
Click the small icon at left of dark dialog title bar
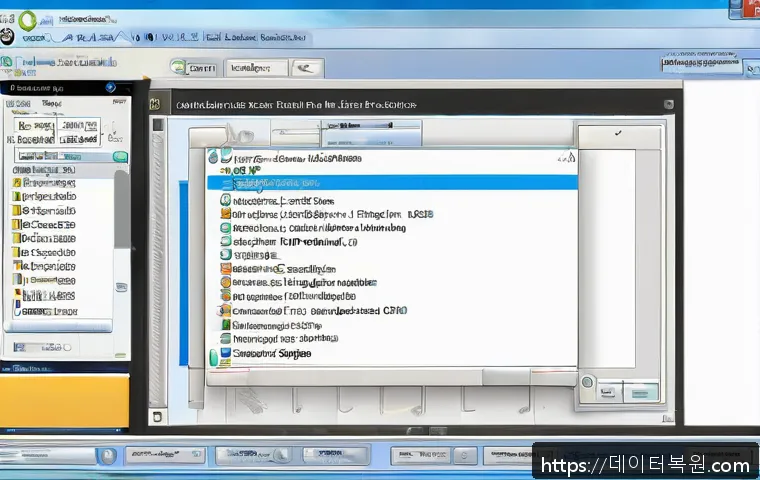point(155,104)
